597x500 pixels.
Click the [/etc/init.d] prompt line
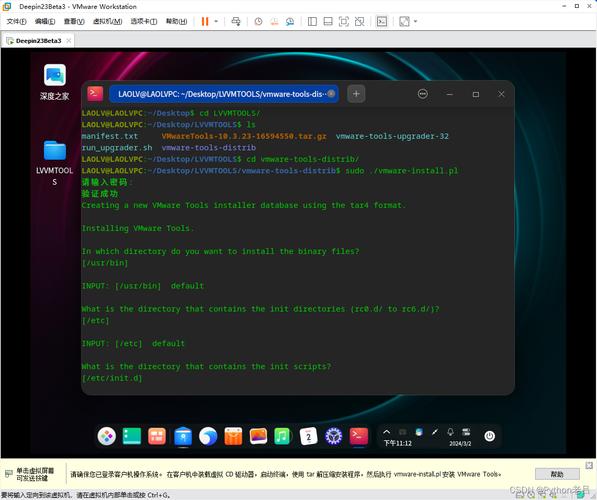(112, 378)
